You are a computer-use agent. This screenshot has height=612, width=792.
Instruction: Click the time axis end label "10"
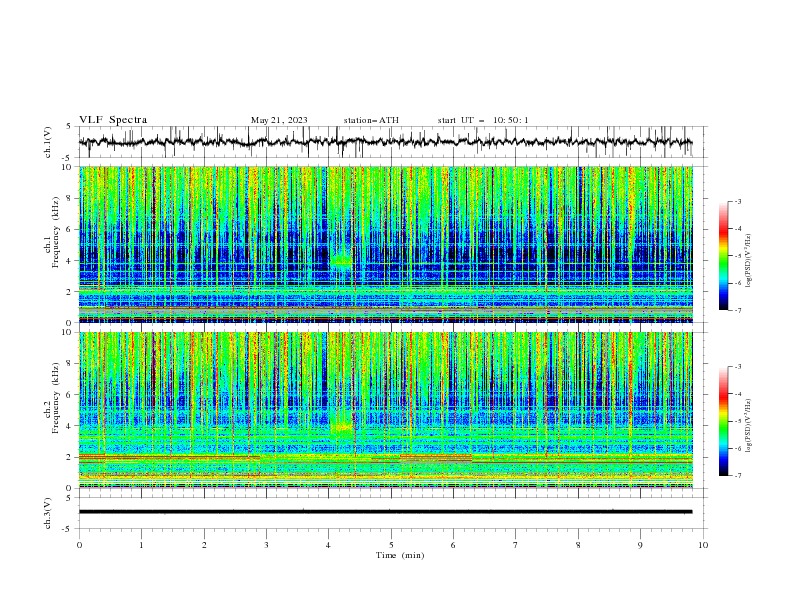coord(703,545)
